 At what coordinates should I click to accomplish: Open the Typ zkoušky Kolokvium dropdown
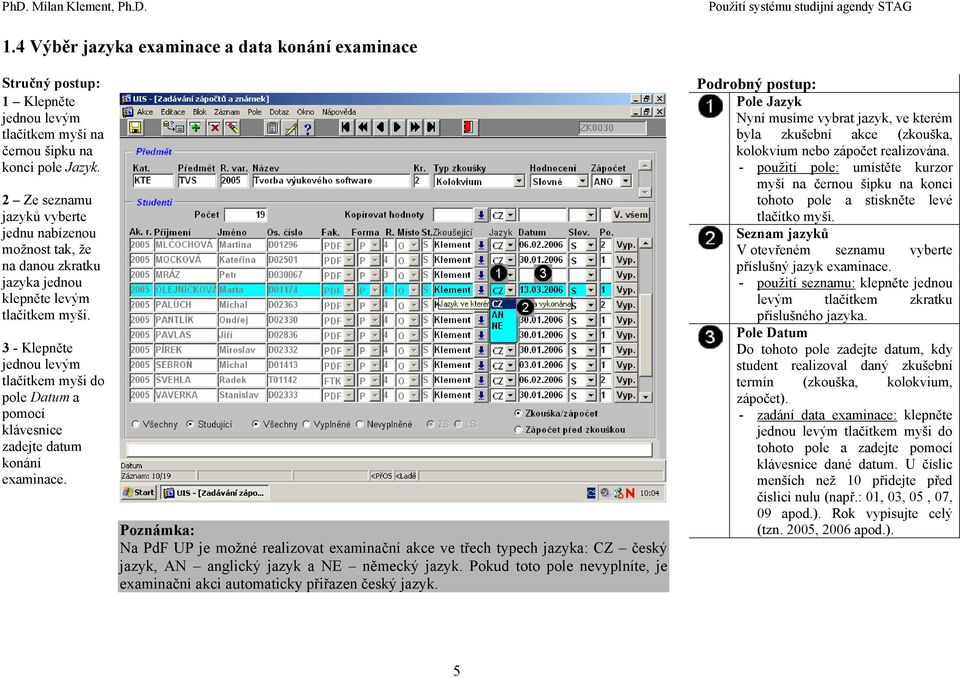tap(519, 181)
